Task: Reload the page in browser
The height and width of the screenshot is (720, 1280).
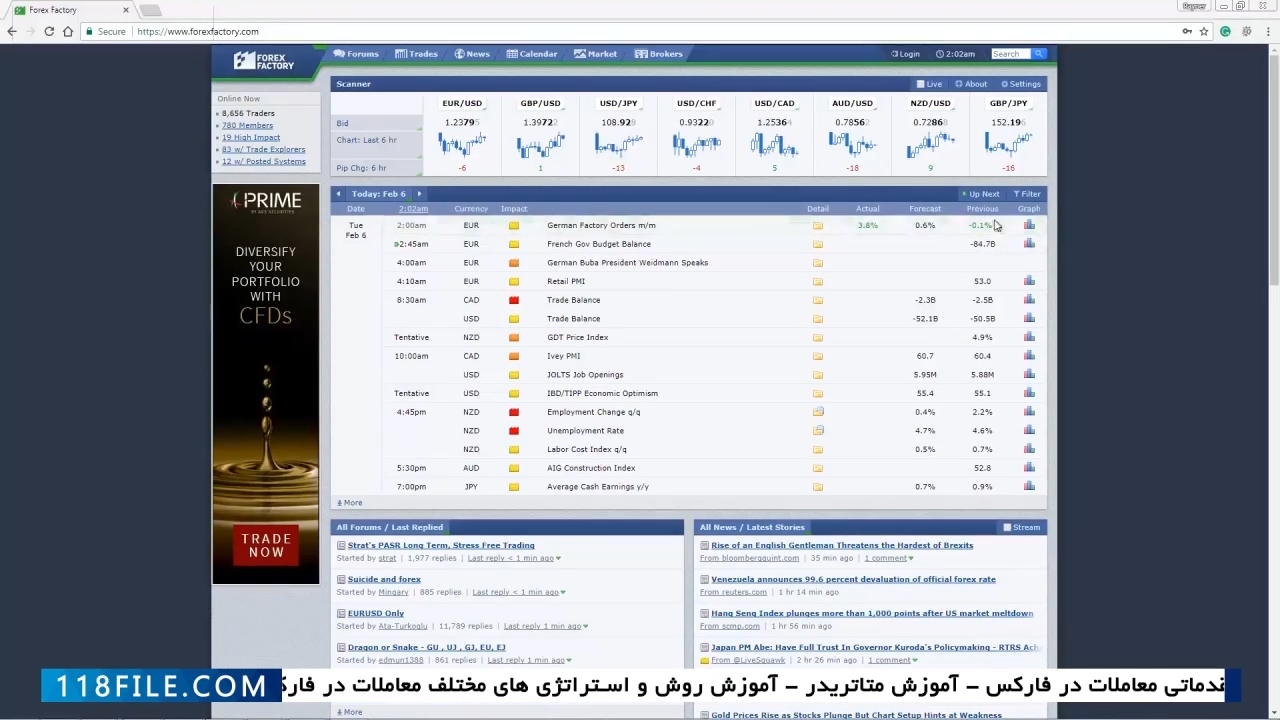Action: [x=49, y=32]
